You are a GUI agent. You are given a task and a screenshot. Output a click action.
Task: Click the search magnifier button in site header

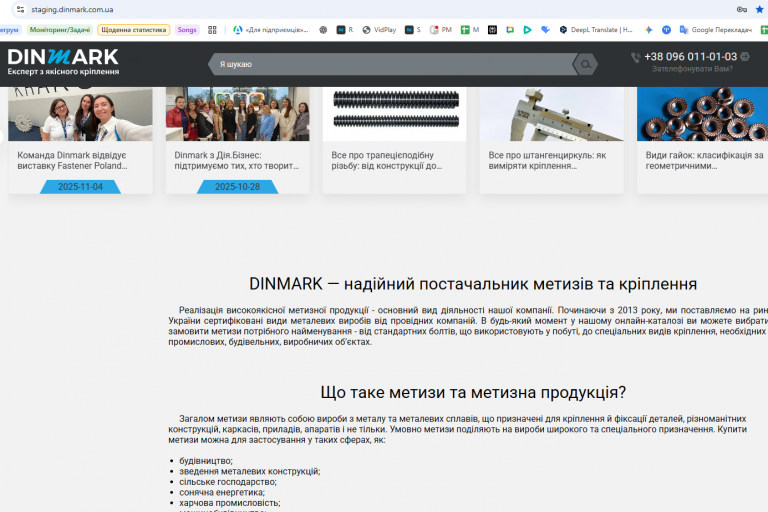tap(585, 64)
